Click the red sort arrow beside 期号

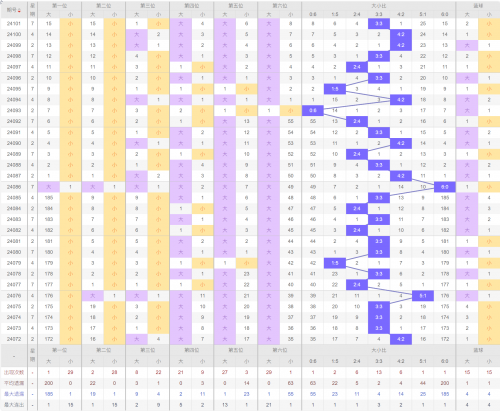(19, 11)
